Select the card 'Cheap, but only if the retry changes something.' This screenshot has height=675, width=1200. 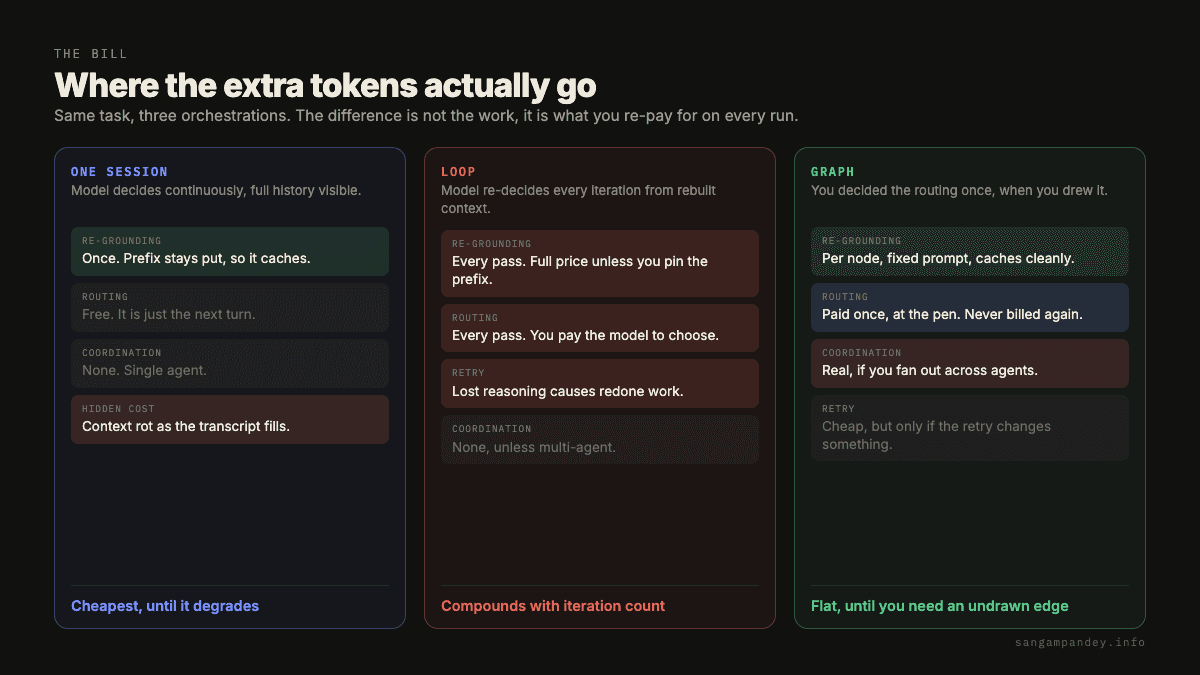tap(970, 428)
